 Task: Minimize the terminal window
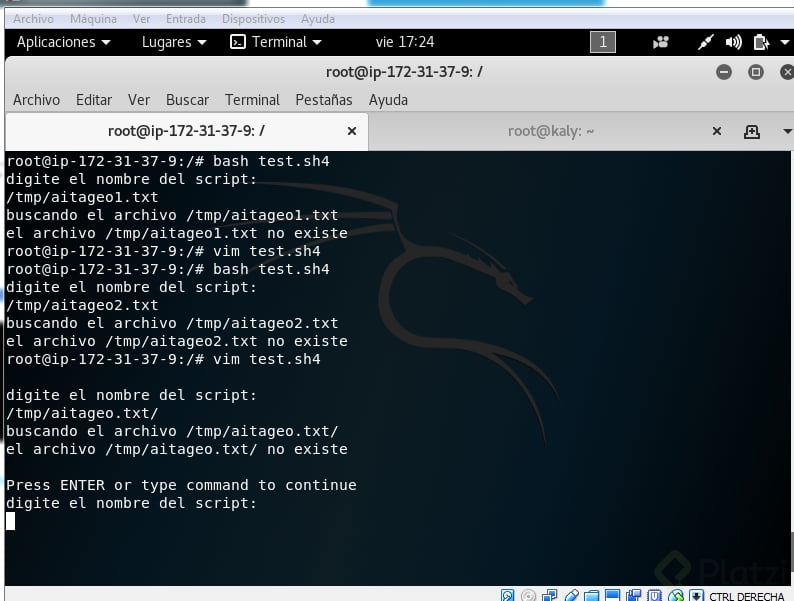click(x=724, y=72)
